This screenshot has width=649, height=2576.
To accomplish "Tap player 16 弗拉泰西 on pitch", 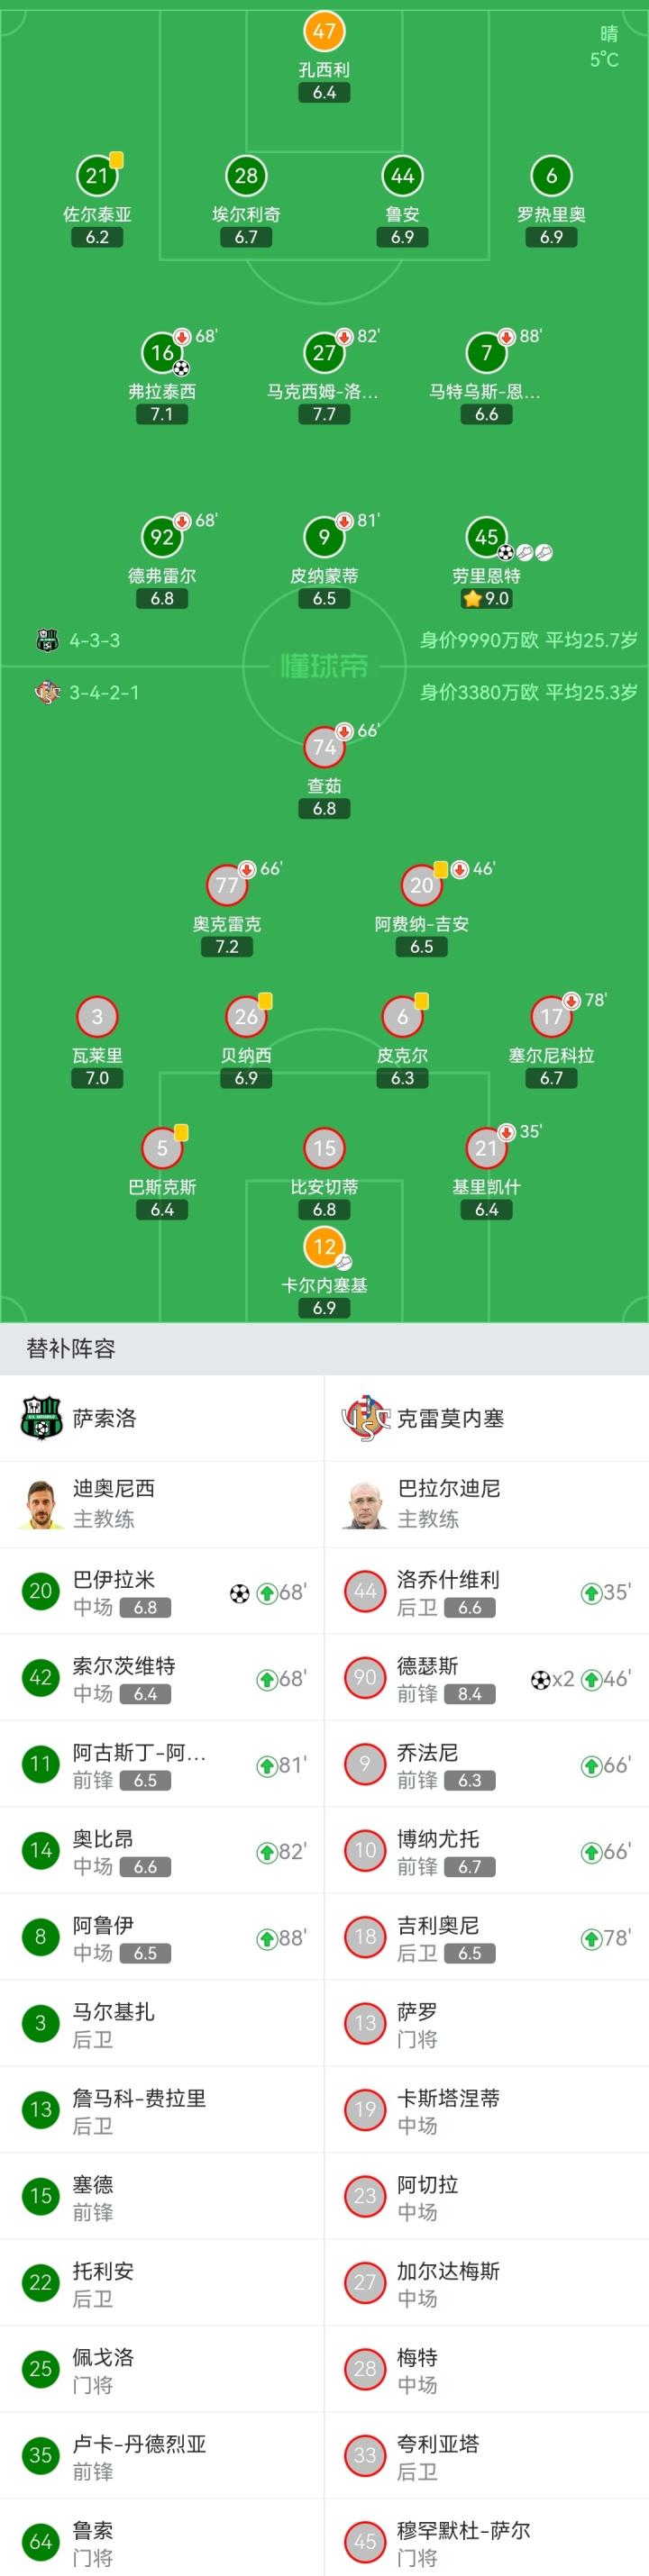I will (162, 352).
